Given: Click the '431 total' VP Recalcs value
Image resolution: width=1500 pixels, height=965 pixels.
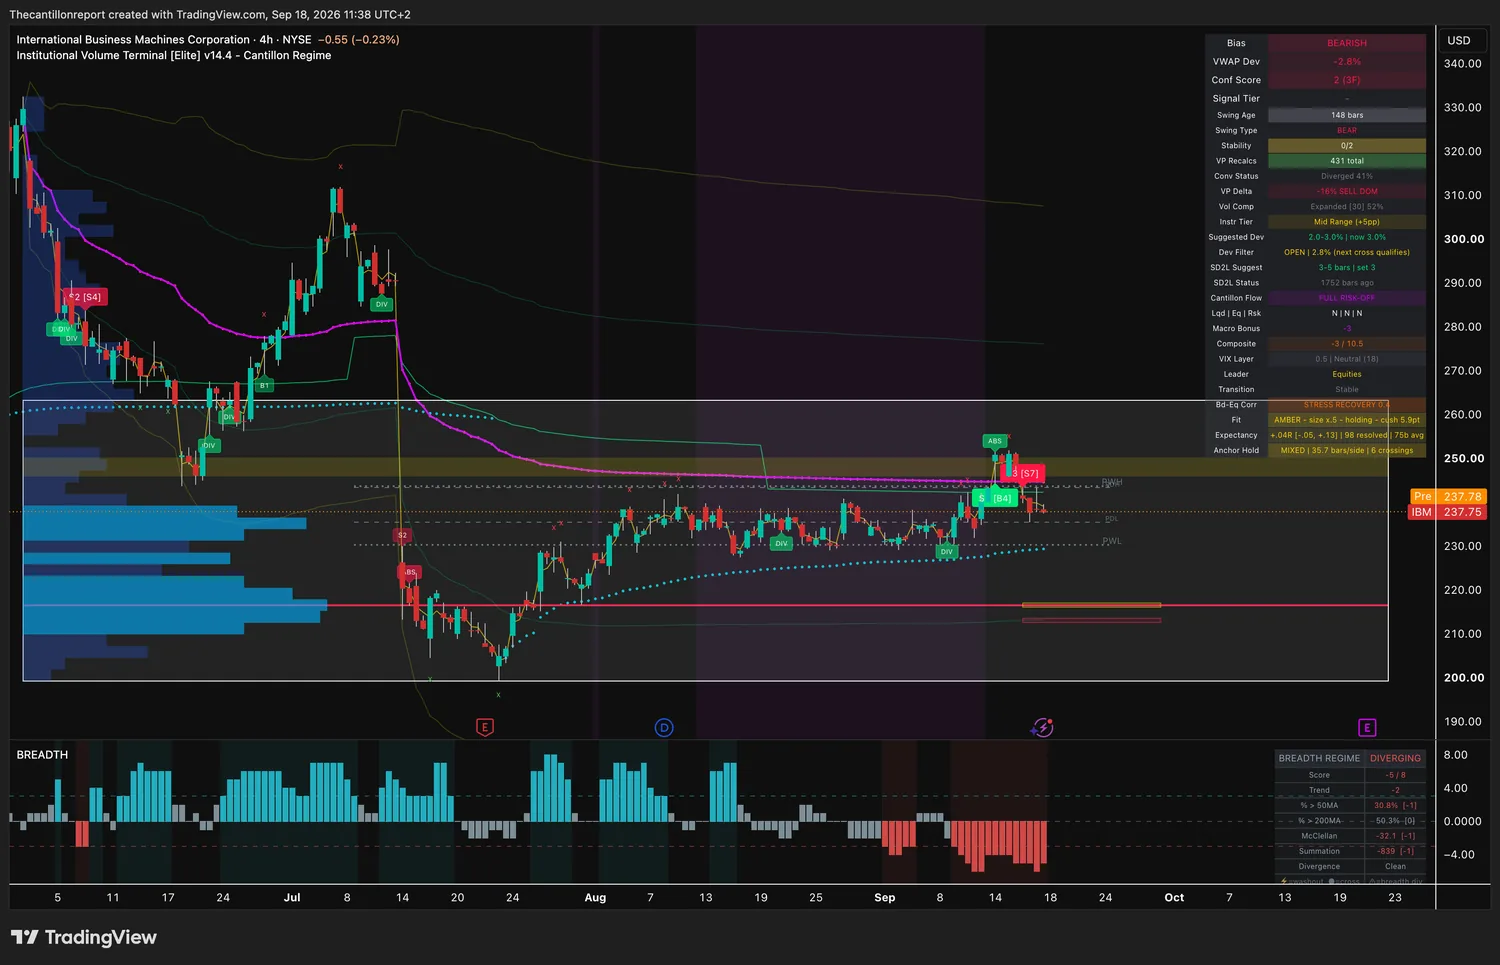Looking at the screenshot, I should click(1347, 161).
